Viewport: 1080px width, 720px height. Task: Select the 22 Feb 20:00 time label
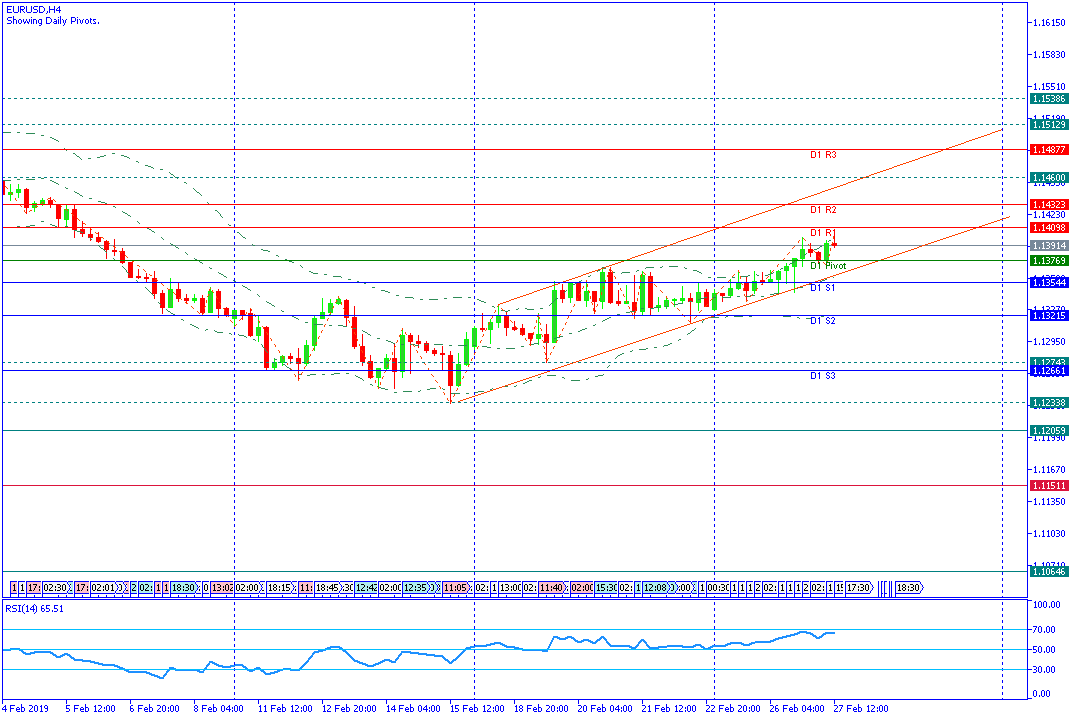coord(733,709)
